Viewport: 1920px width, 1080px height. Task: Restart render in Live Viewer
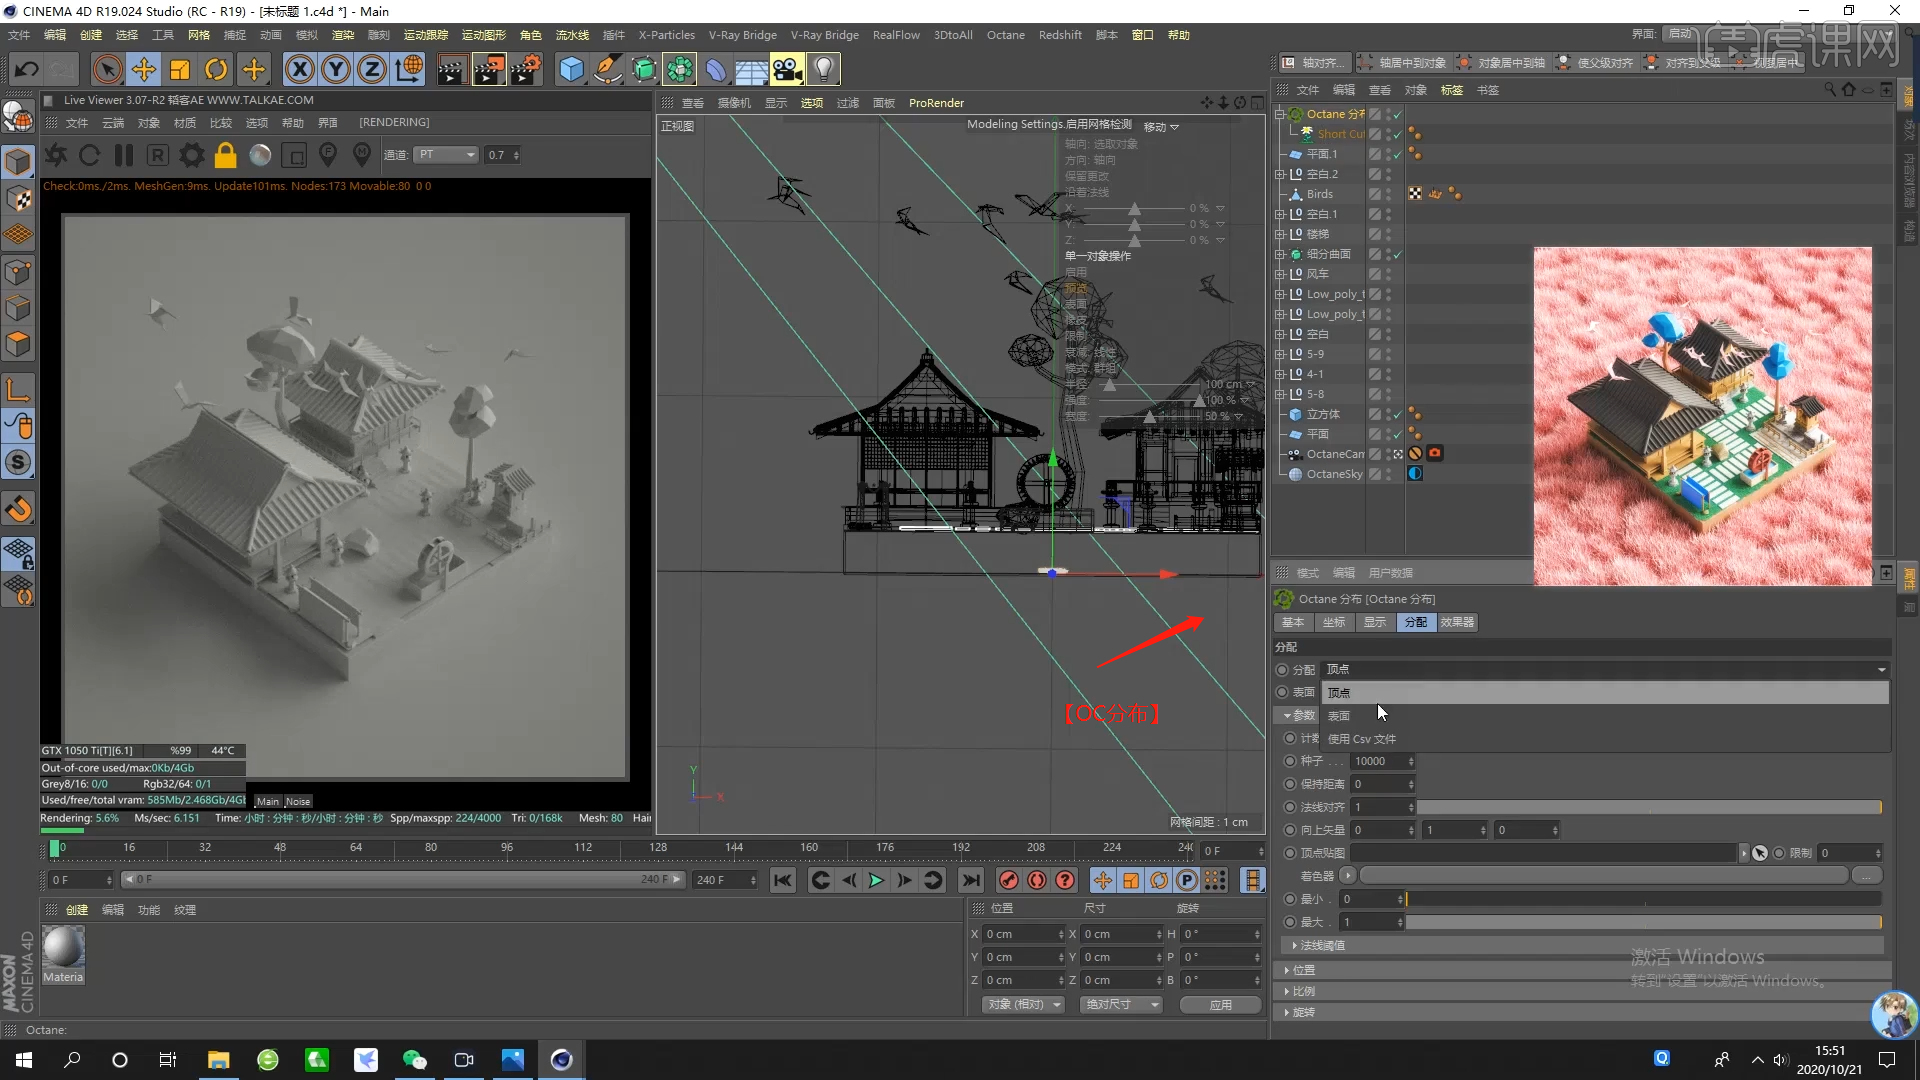89,155
